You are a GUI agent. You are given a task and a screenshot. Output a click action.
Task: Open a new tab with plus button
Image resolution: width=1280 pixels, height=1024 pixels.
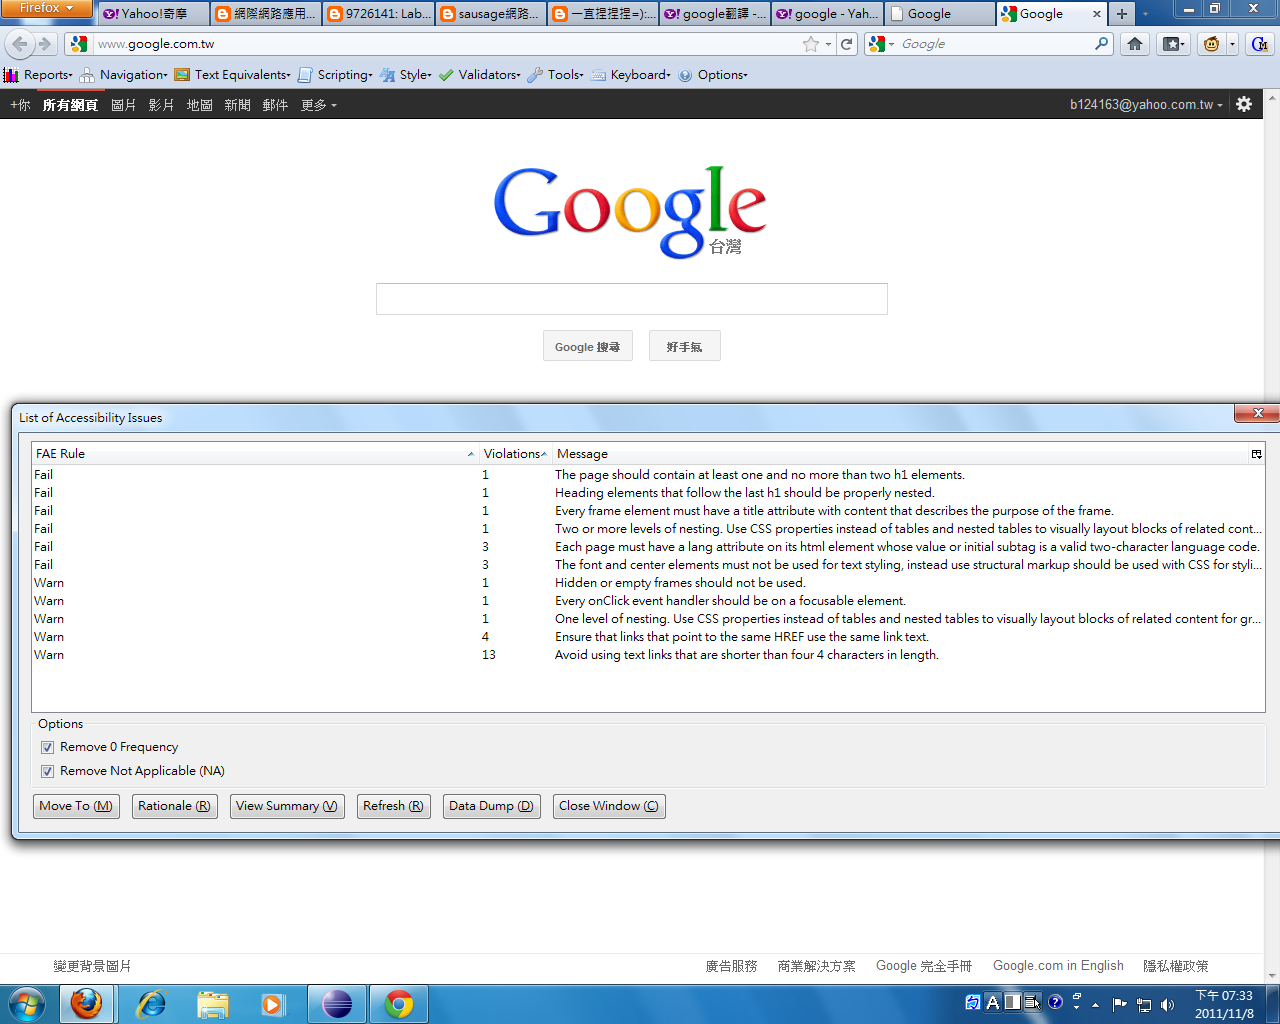click(x=1122, y=14)
